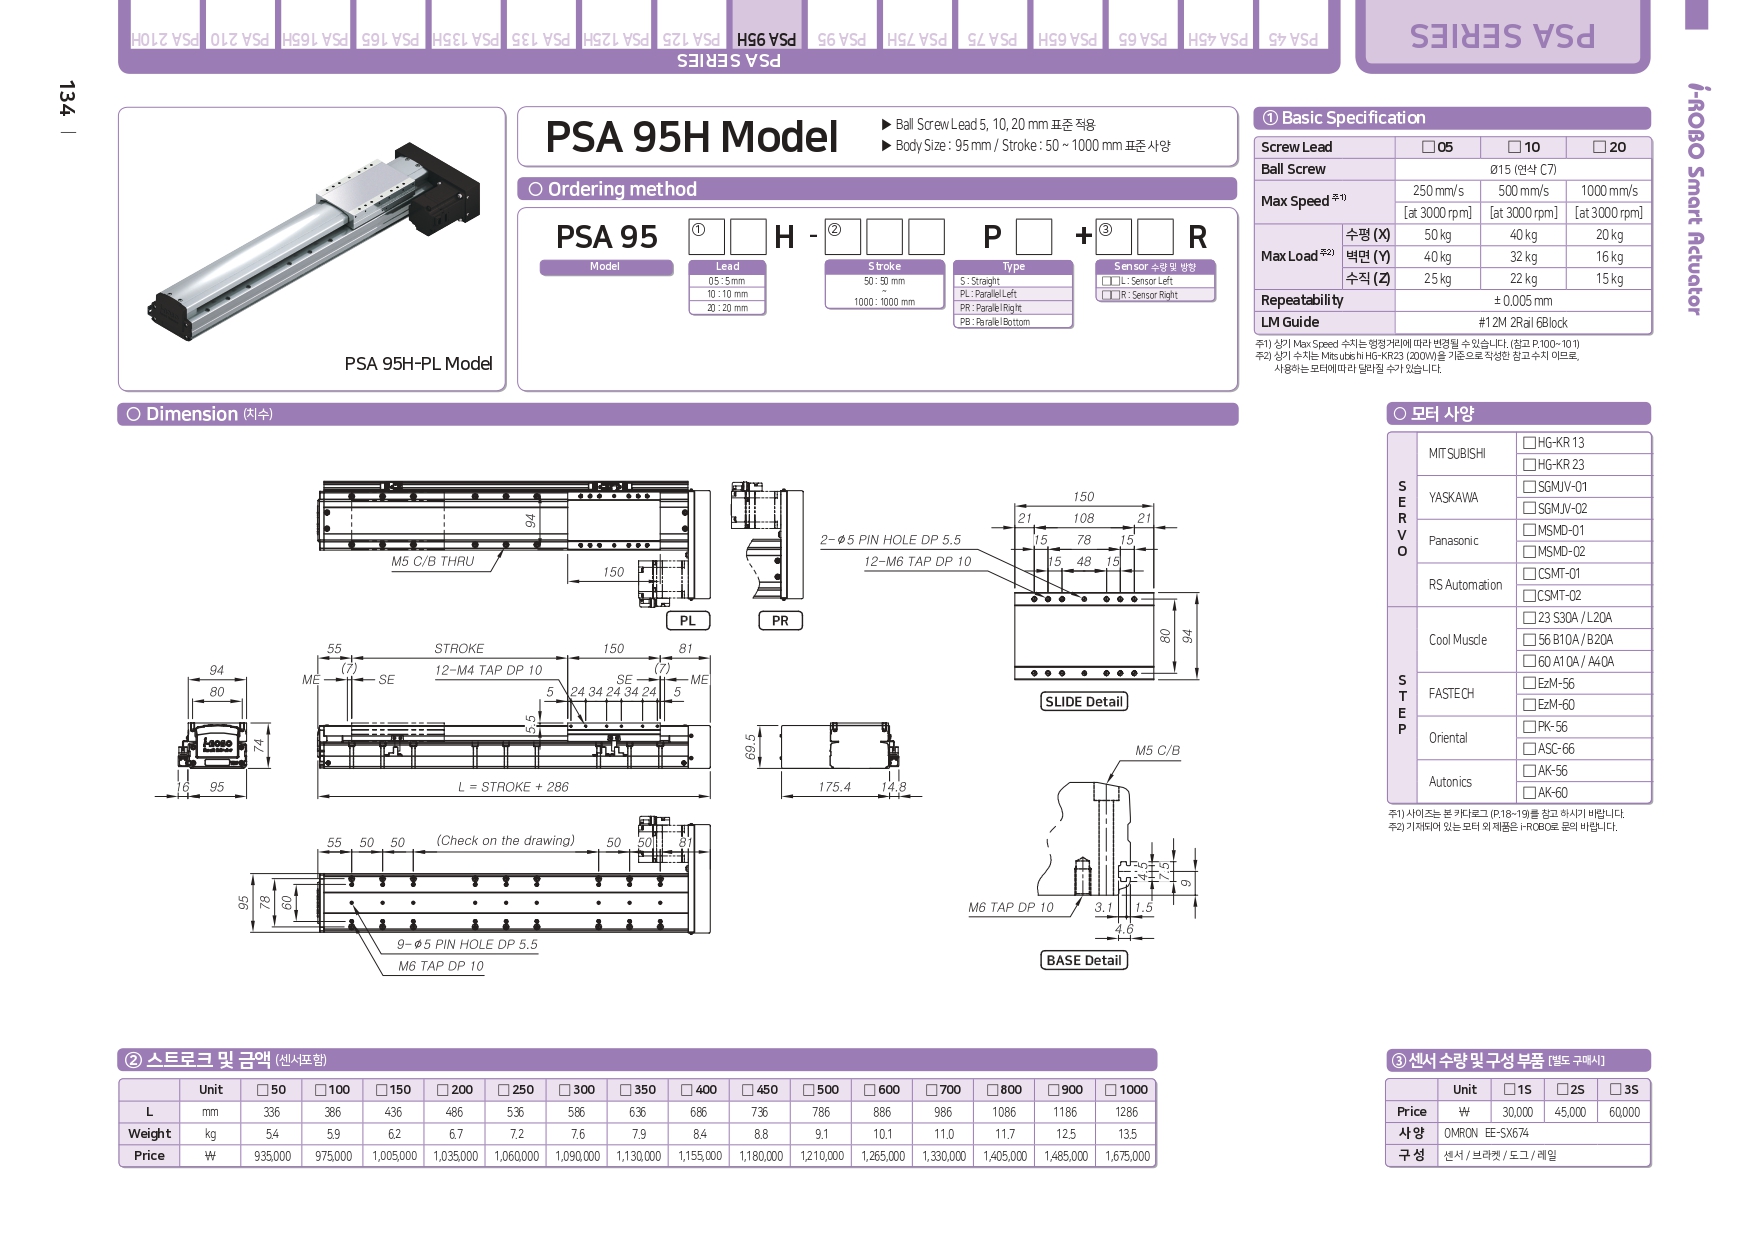The image size is (1754, 1241).
Task: Click the '05 : 5 mm' lead option
Action: [727, 281]
